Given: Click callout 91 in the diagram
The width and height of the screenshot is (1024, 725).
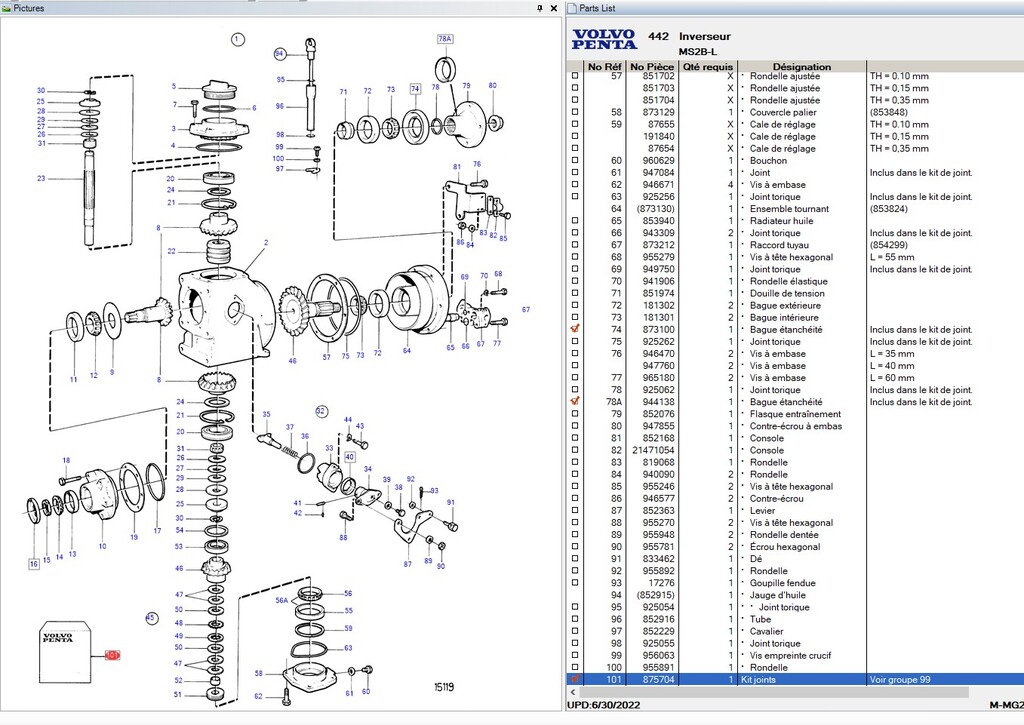Looking at the screenshot, I should 451,502.
